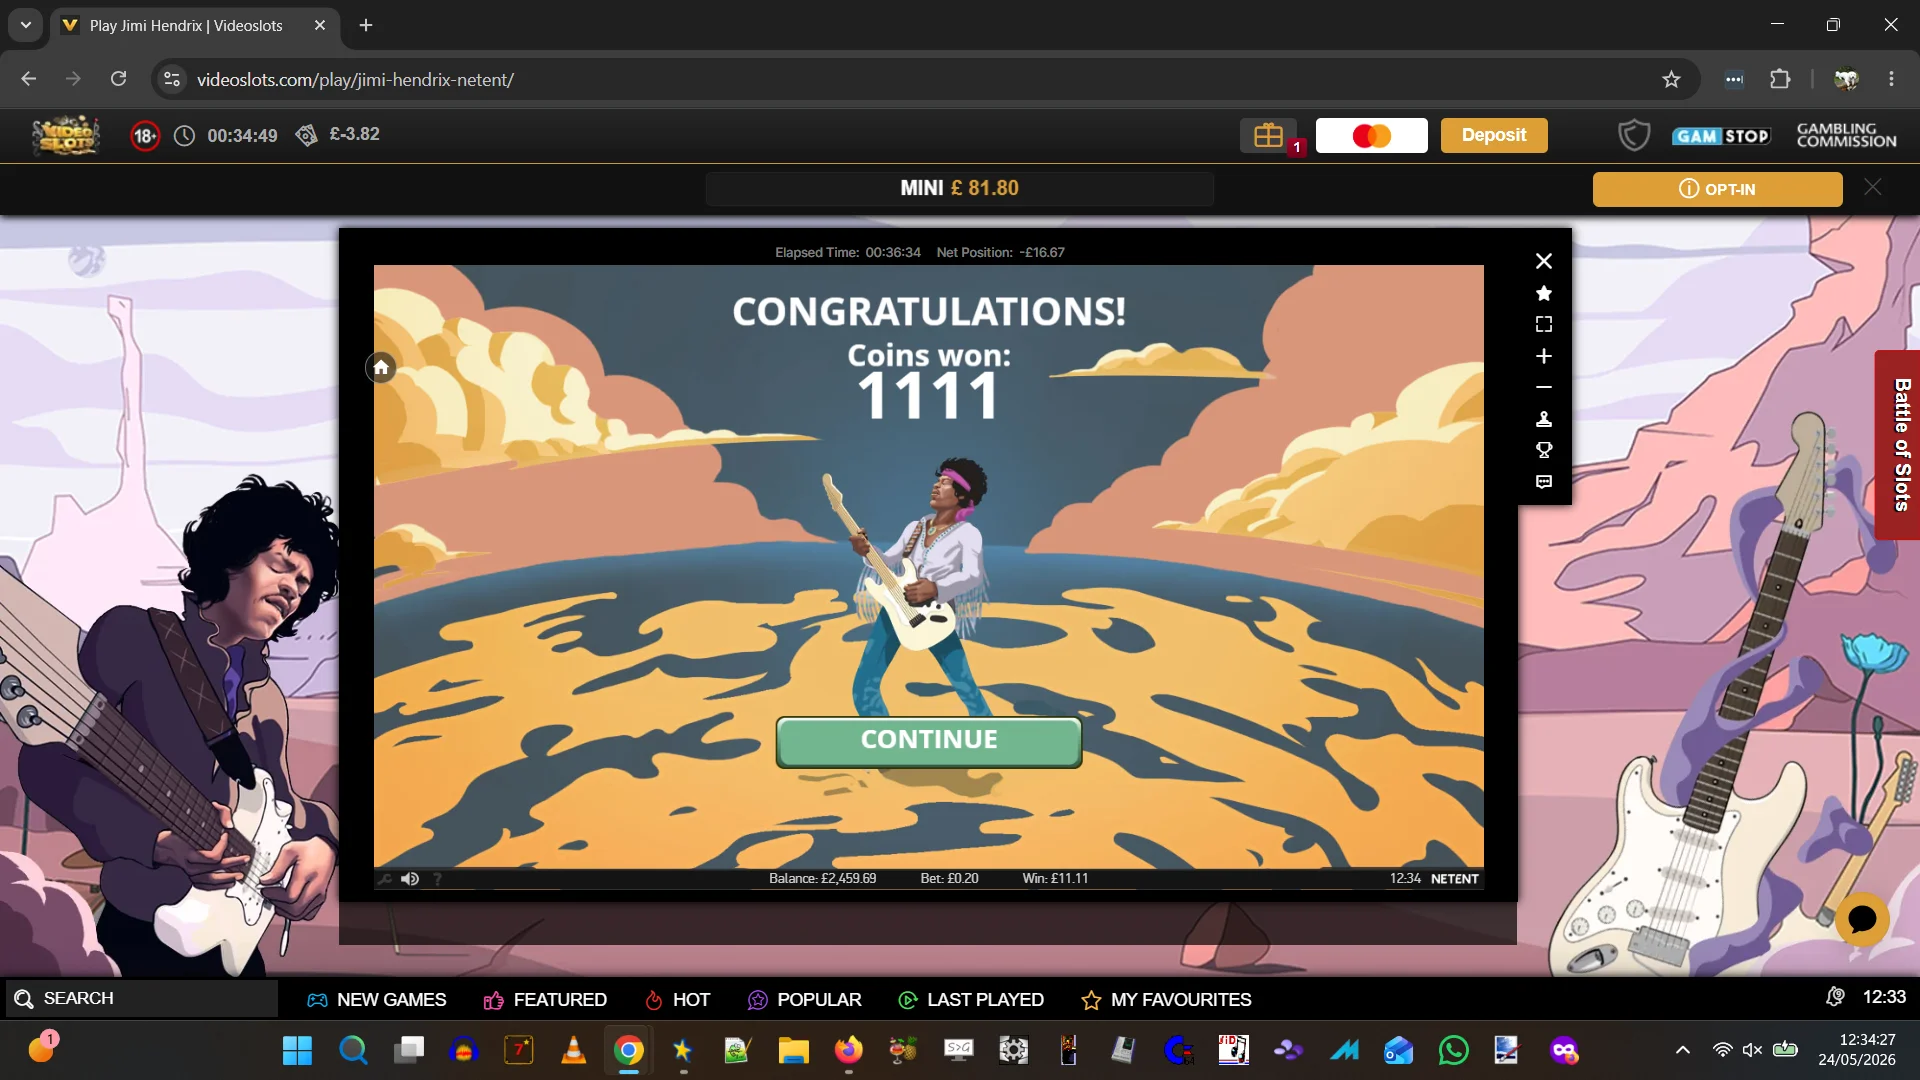Click the home icon in the game
The height and width of the screenshot is (1080, 1920).
[381, 368]
